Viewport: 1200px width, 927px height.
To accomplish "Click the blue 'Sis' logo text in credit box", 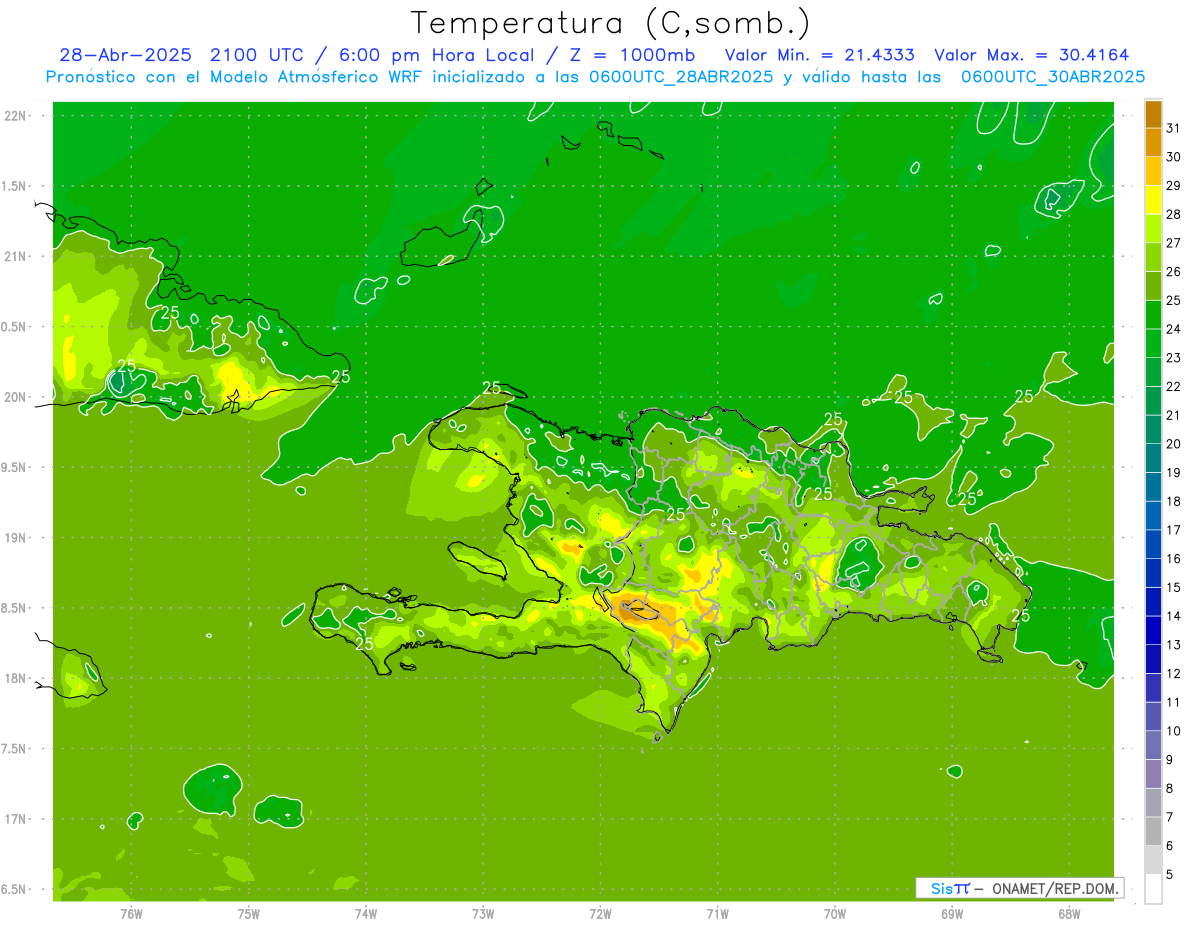I will click(x=941, y=888).
